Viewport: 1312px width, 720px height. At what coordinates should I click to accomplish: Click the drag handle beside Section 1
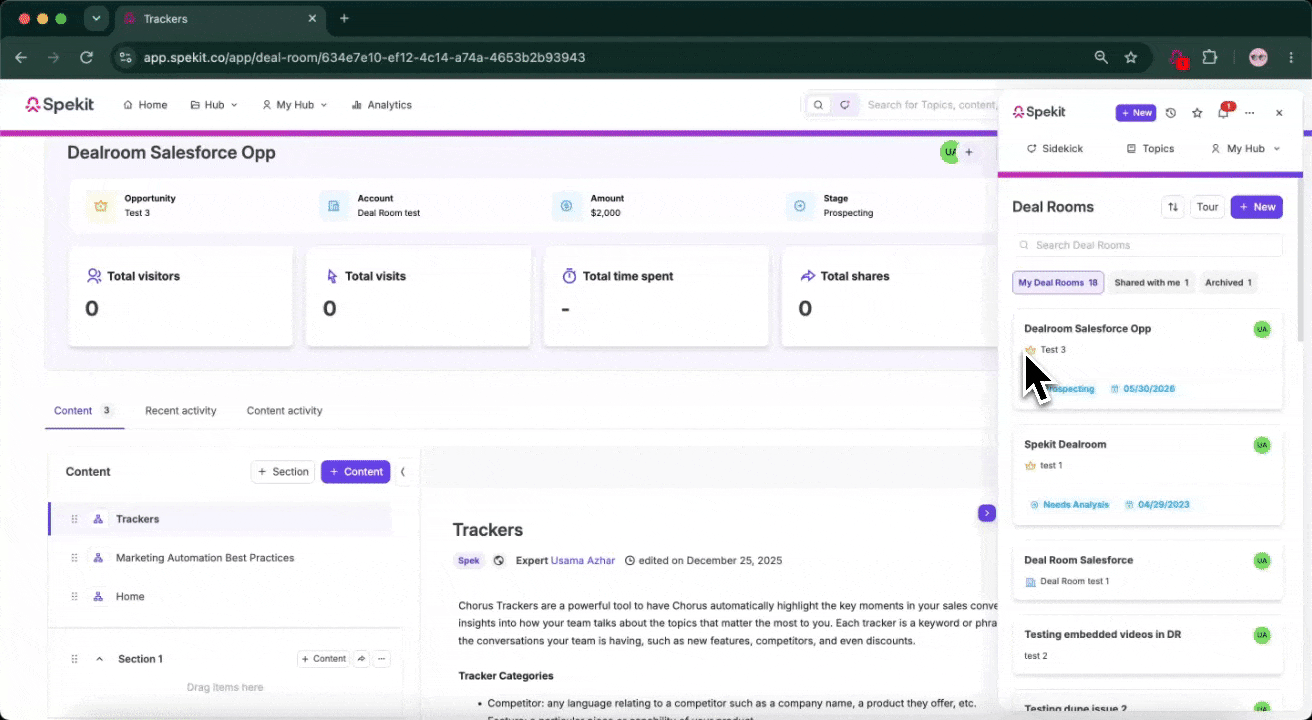point(74,659)
